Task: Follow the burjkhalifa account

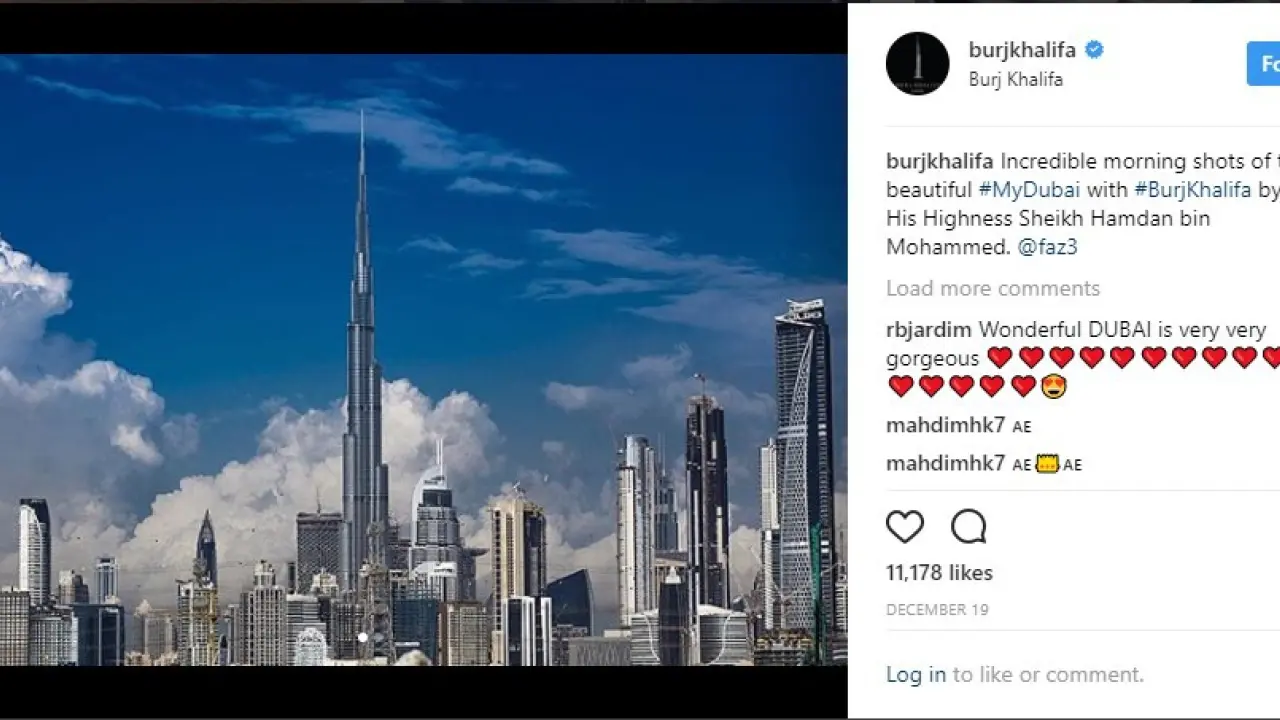Action: pos(1263,64)
